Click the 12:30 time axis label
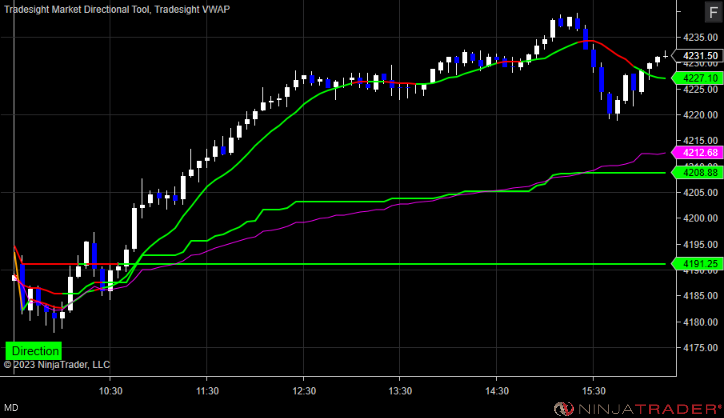Image resolution: width=724 pixels, height=418 pixels. [304, 391]
